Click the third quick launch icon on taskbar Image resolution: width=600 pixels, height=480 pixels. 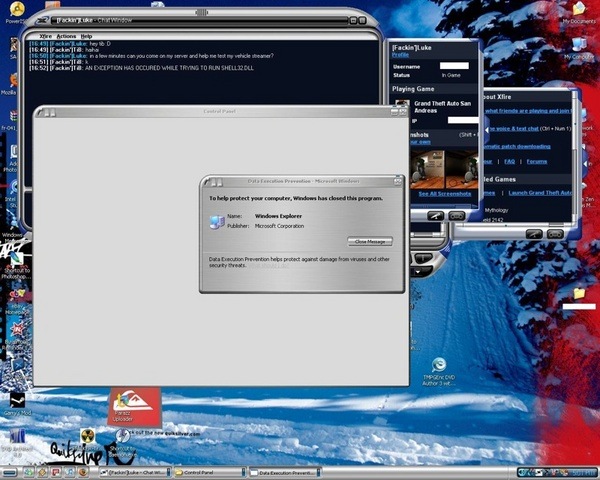point(56,473)
